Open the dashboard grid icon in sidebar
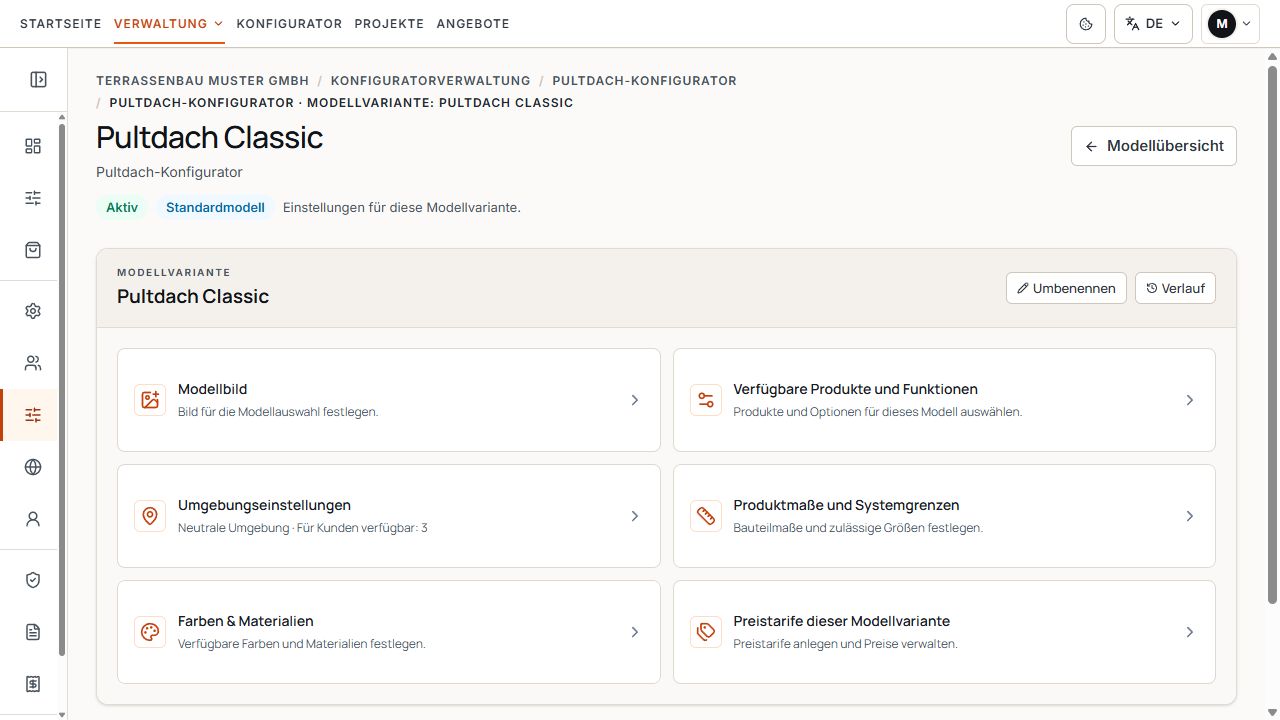 [33, 146]
